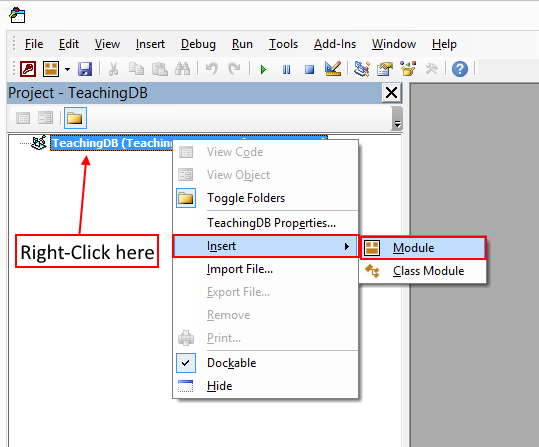
Task: Click the Insert Module toolbar icon
Action: click(x=51, y=69)
